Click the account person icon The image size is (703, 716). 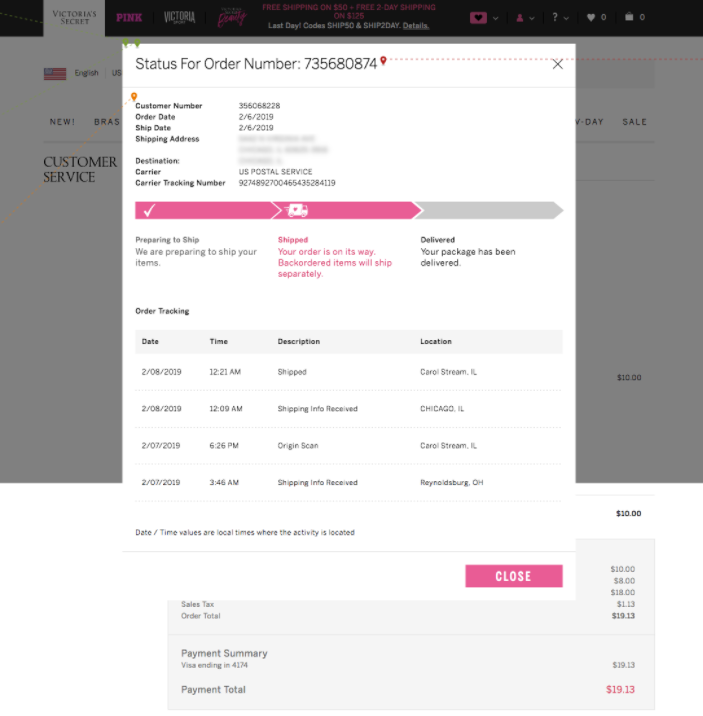tap(519, 18)
